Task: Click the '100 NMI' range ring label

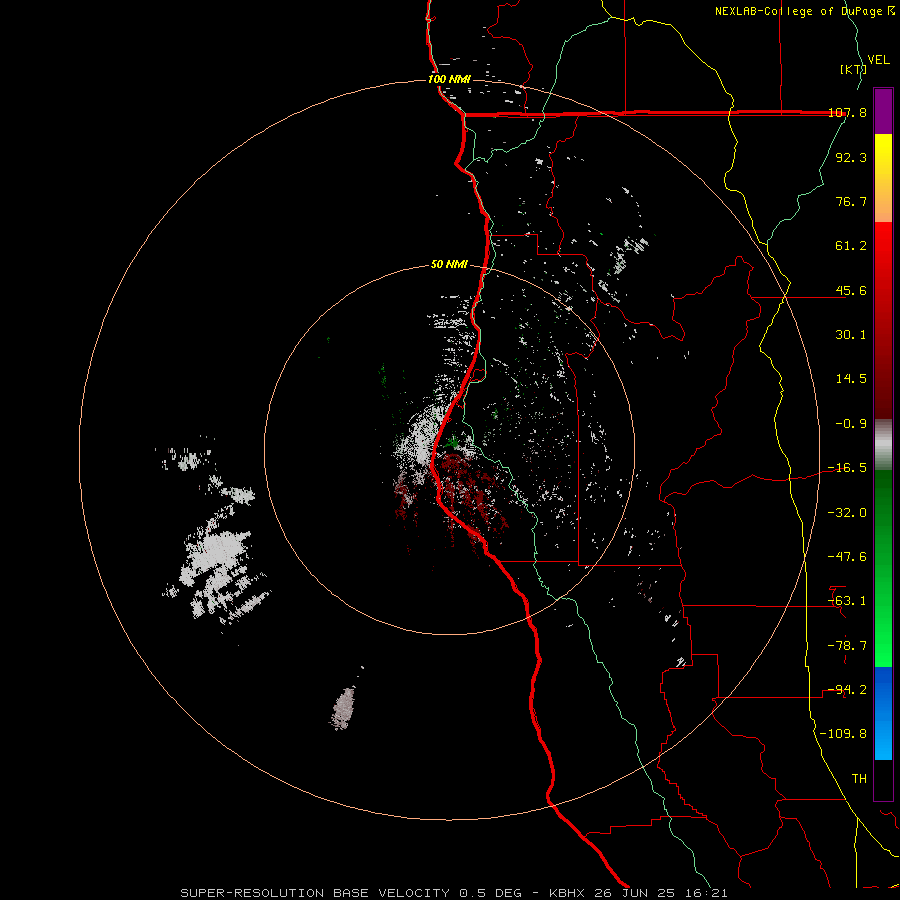Action: click(x=449, y=79)
